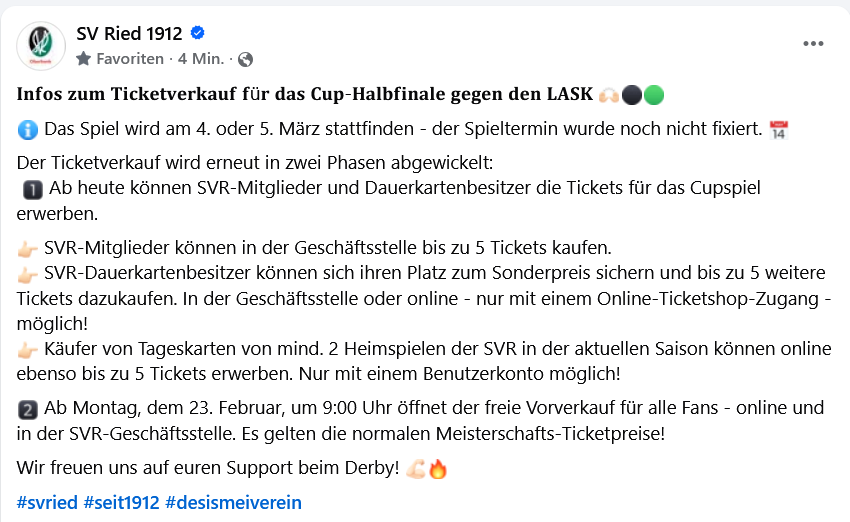The height and width of the screenshot is (522, 850).
Task: Open the #desismeiverein hashtag
Action: tap(233, 502)
